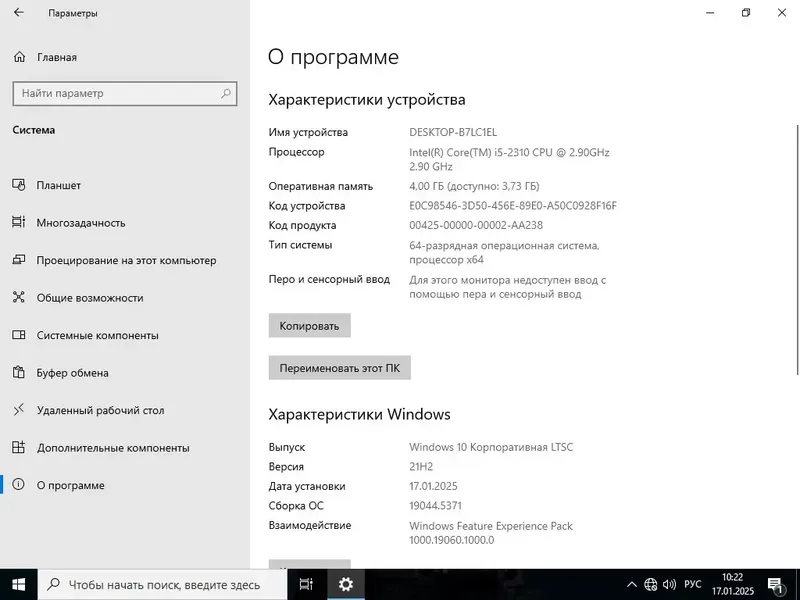Click version value 21H2

[421, 466]
